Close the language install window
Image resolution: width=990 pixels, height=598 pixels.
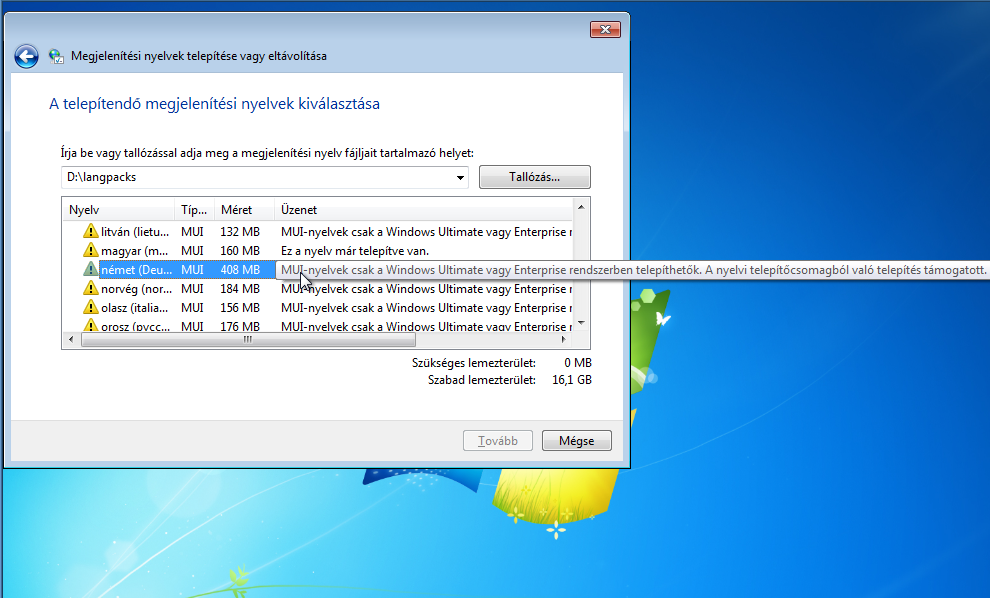605,29
